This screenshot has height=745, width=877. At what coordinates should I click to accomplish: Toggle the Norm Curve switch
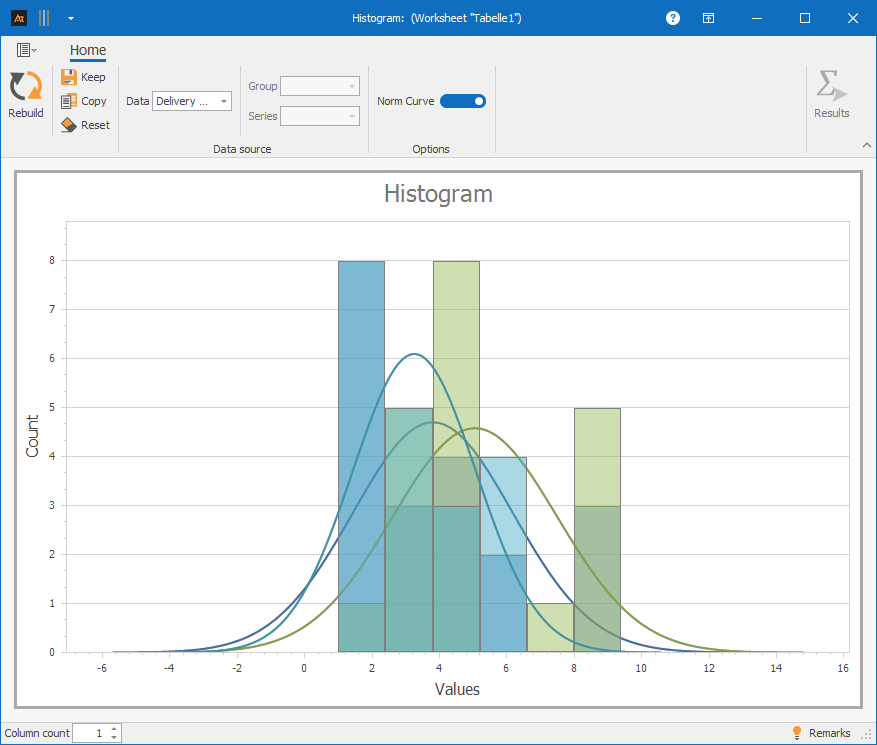pyautogui.click(x=463, y=101)
